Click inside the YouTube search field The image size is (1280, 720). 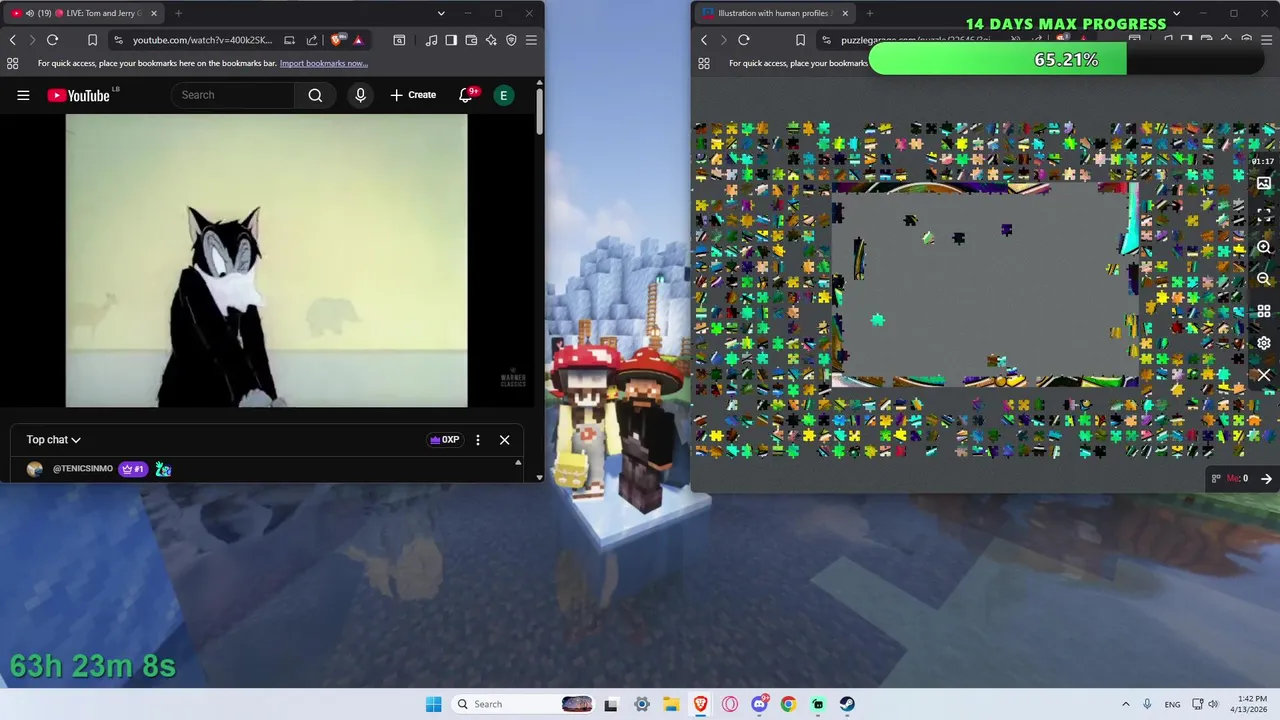click(233, 95)
